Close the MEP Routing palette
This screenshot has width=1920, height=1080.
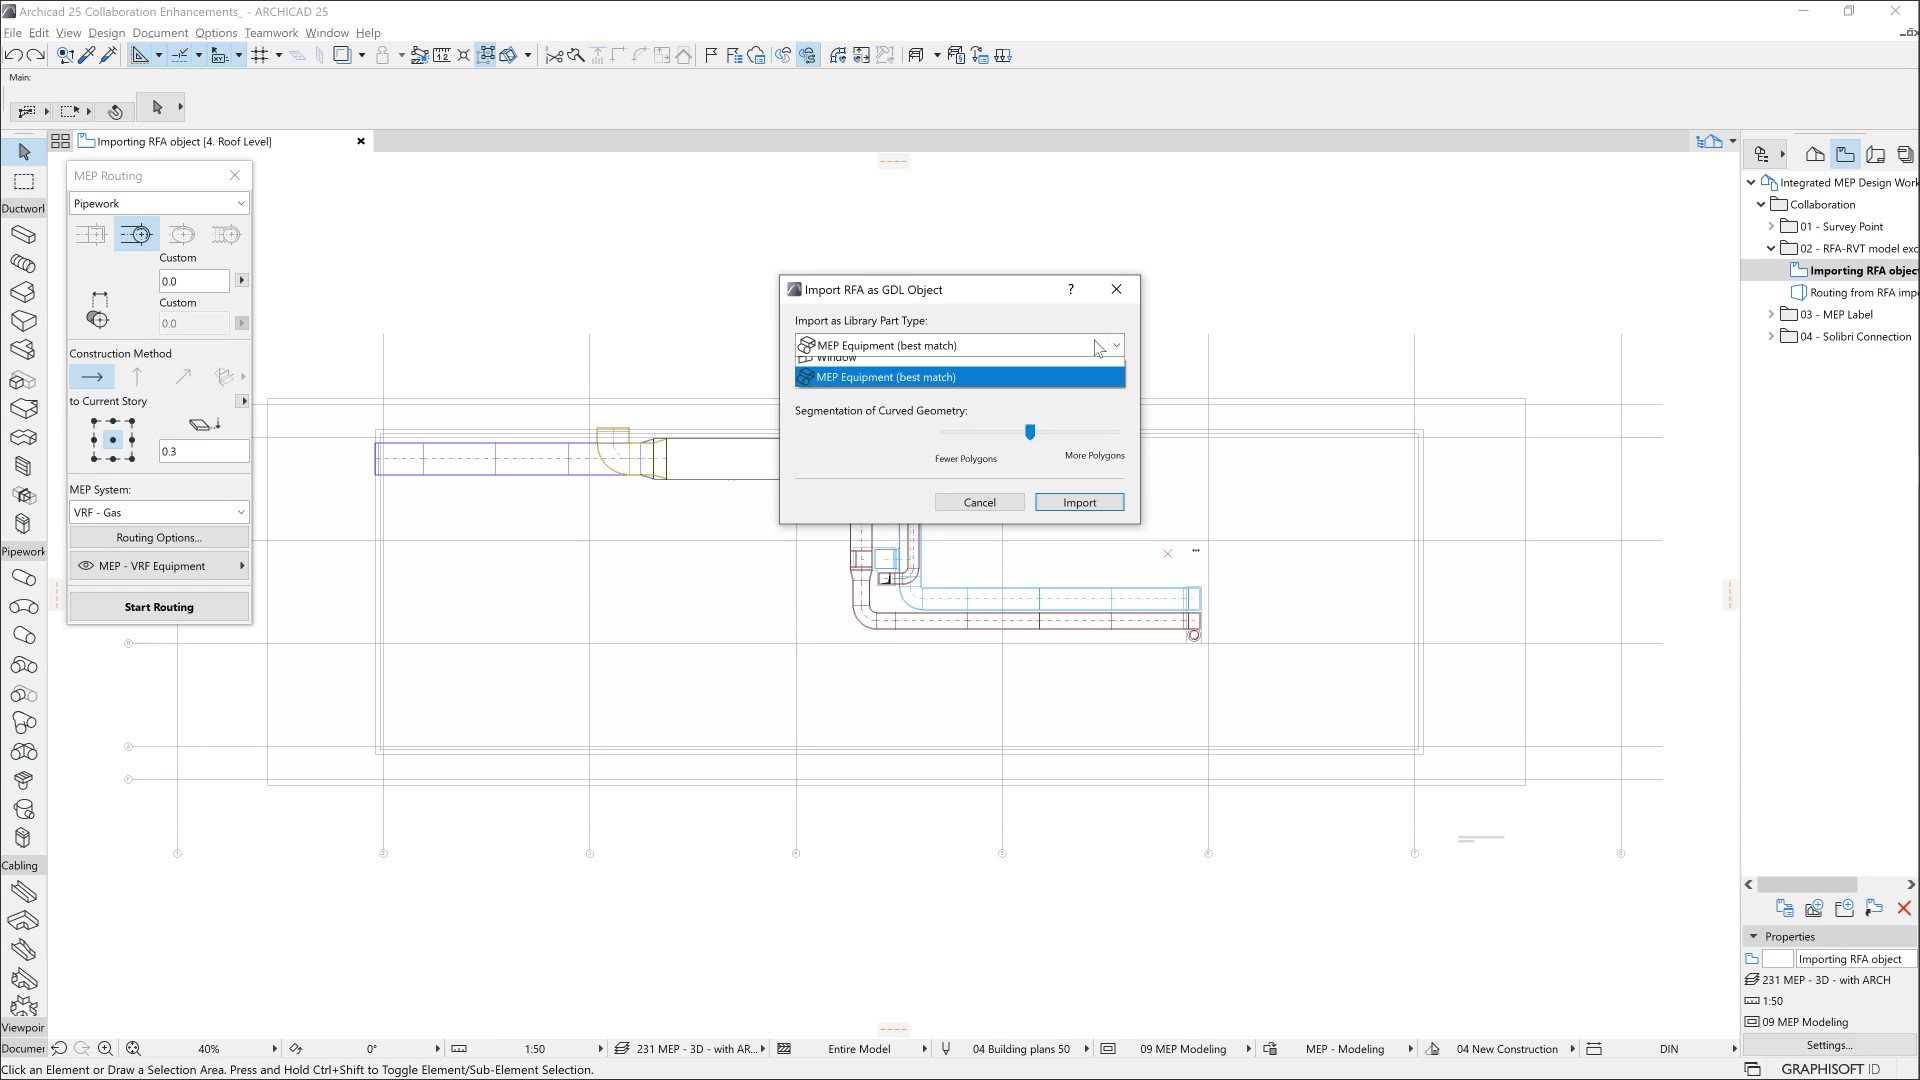(x=235, y=175)
